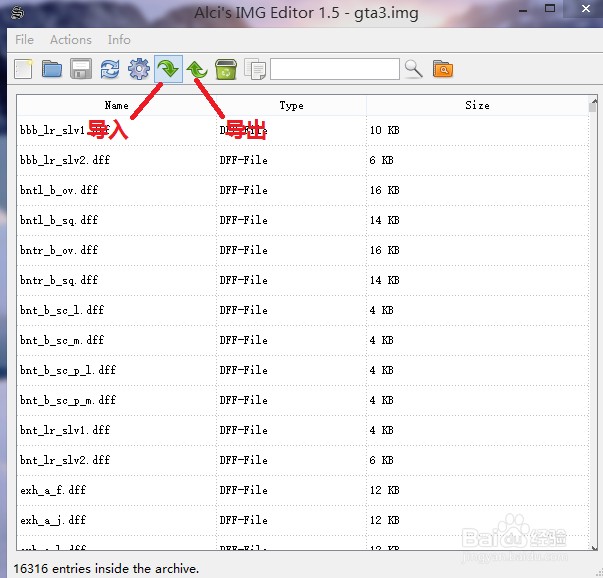Open the Info menu
The height and width of the screenshot is (578, 603).
pyautogui.click(x=119, y=40)
